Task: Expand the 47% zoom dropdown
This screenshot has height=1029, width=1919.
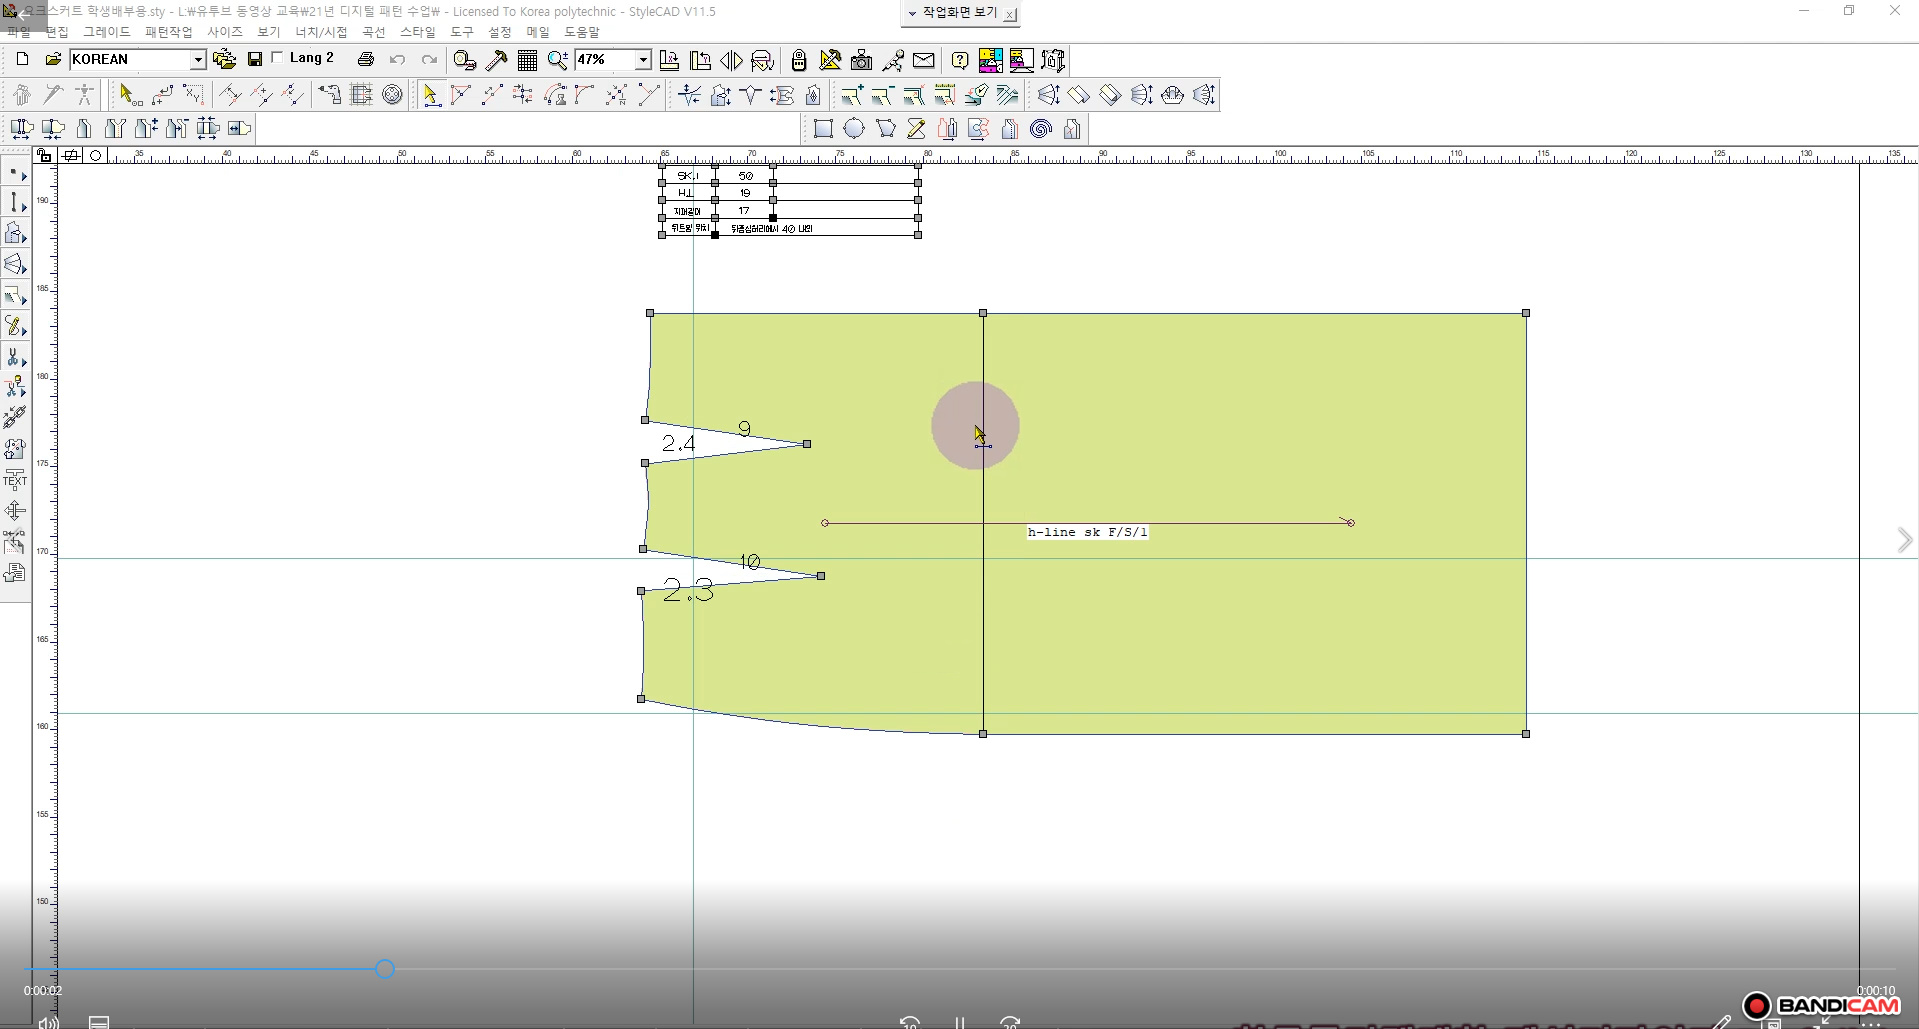Action: point(642,60)
